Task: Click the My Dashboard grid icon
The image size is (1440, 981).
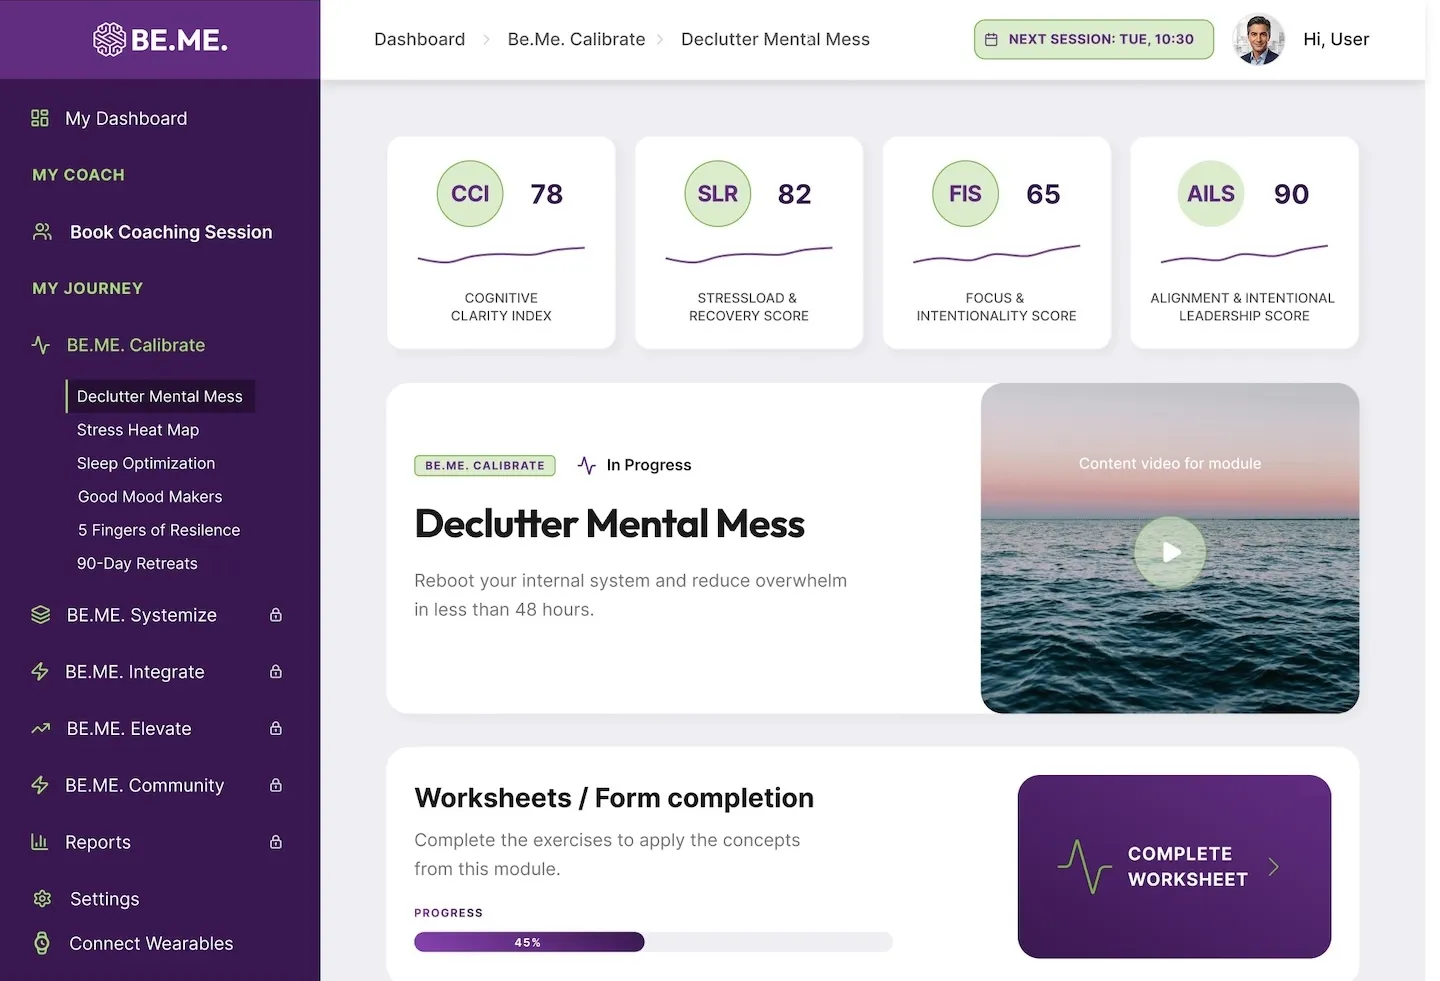Action: click(x=40, y=118)
